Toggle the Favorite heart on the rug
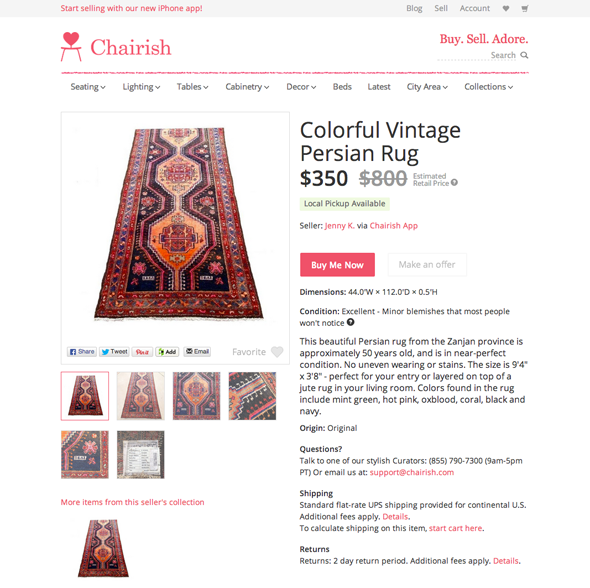The image size is (590, 588). (x=277, y=352)
